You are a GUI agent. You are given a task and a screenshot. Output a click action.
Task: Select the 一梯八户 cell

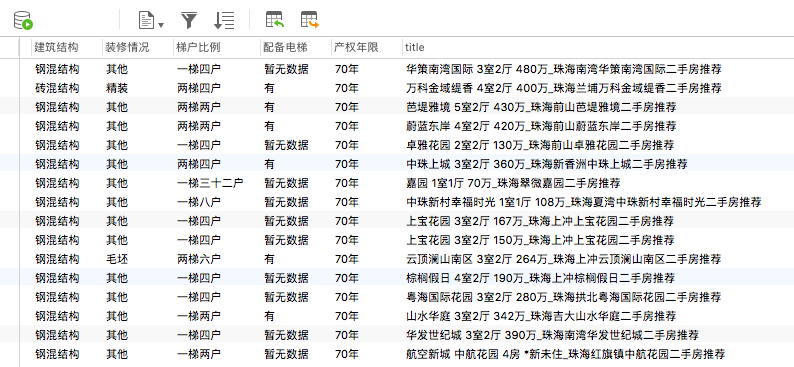tap(198, 202)
